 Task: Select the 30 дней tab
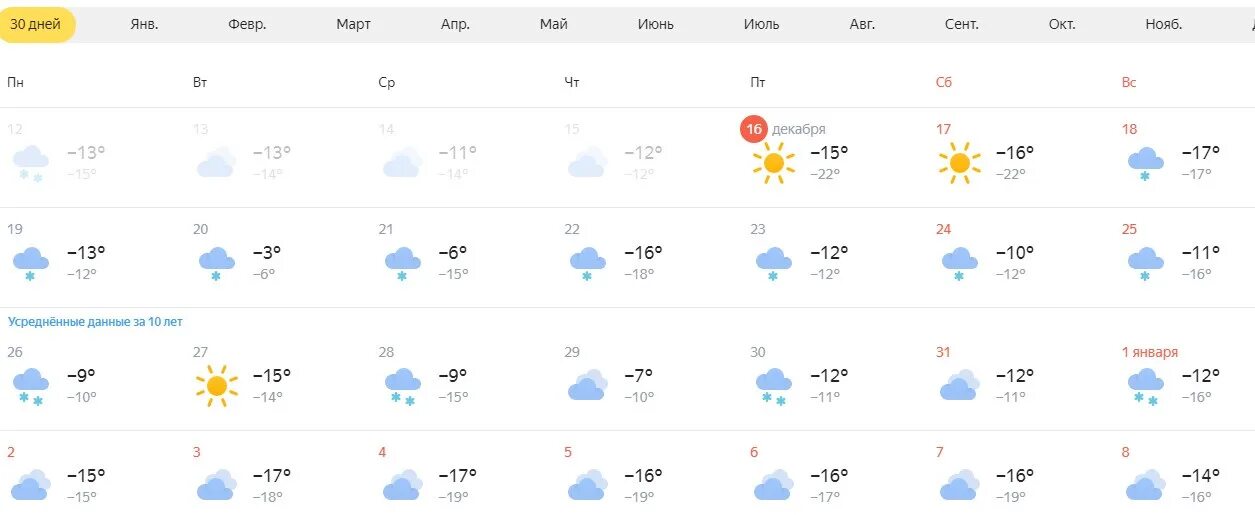point(38,24)
